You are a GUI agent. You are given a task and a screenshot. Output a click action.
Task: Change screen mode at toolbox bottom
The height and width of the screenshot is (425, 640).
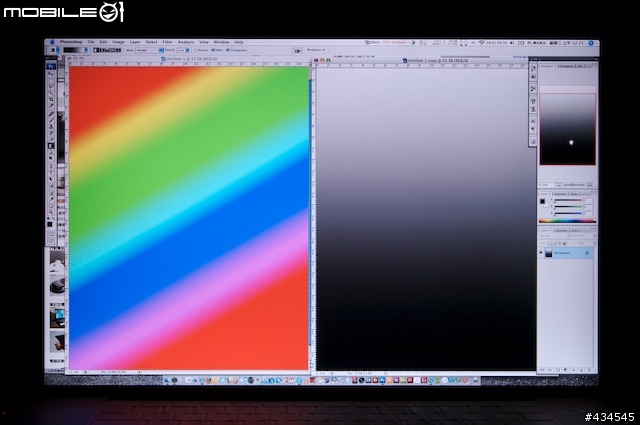point(51,242)
